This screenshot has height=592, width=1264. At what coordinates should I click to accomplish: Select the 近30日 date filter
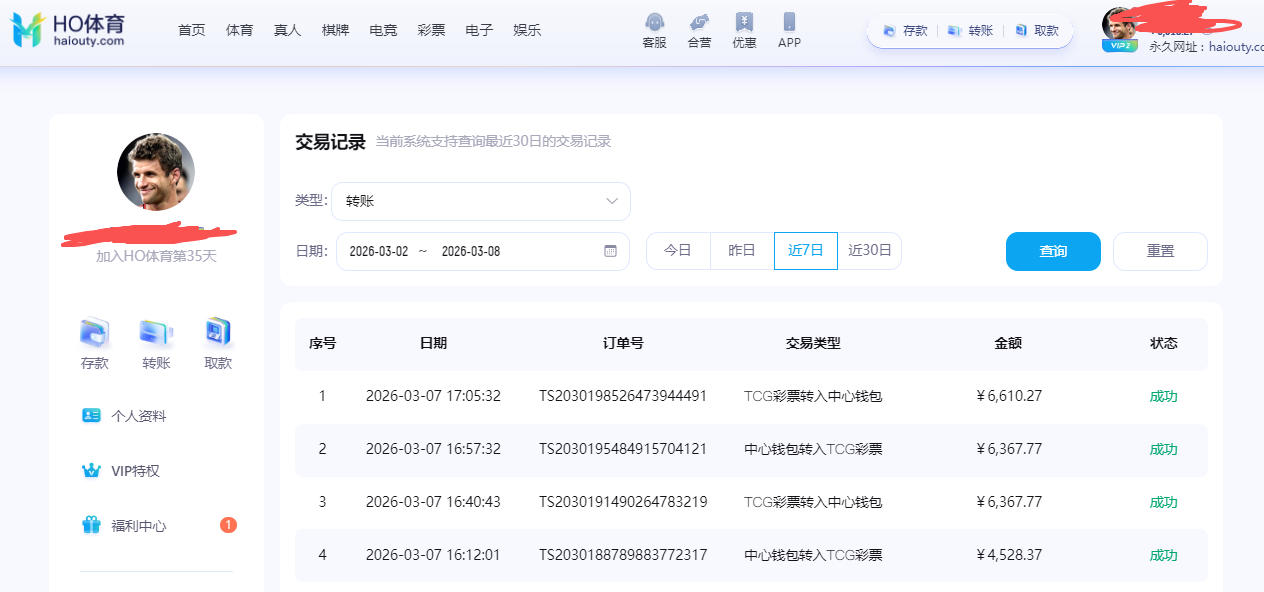[869, 251]
